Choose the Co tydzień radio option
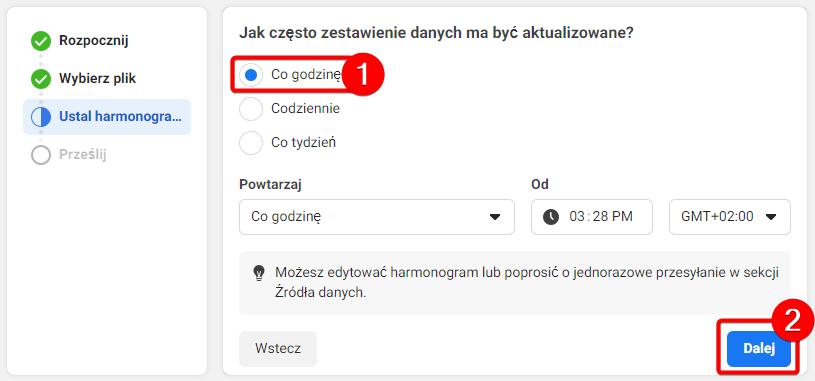 (251, 142)
